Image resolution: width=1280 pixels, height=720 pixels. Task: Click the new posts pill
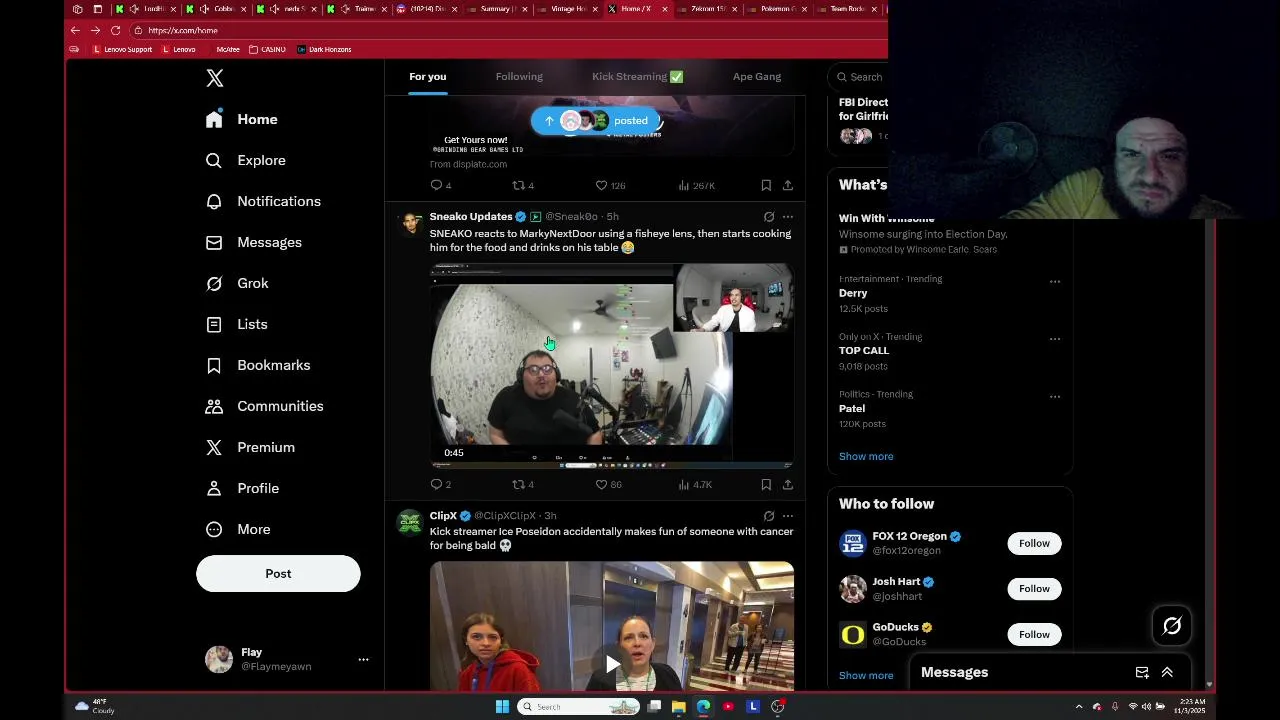(595, 121)
